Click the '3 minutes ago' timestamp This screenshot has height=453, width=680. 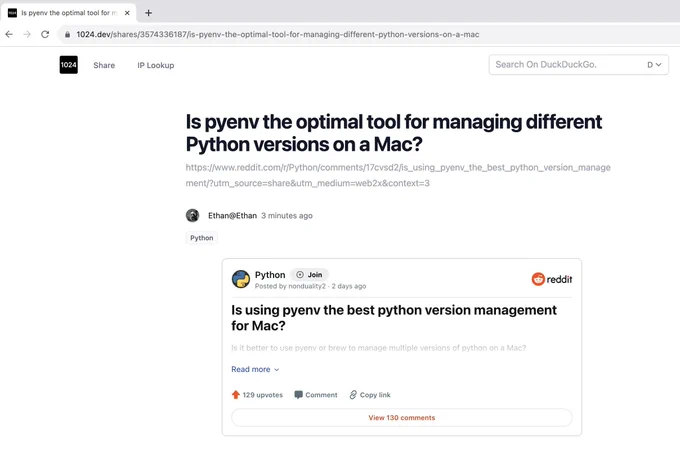coord(287,215)
